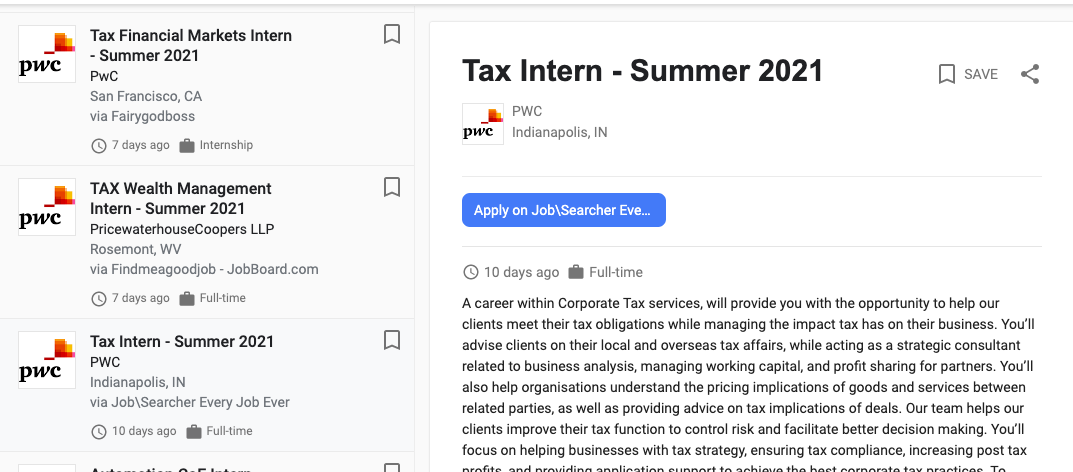
Task: Bookmark the Tax Financial Markets Intern listing
Action: tap(392, 35)
